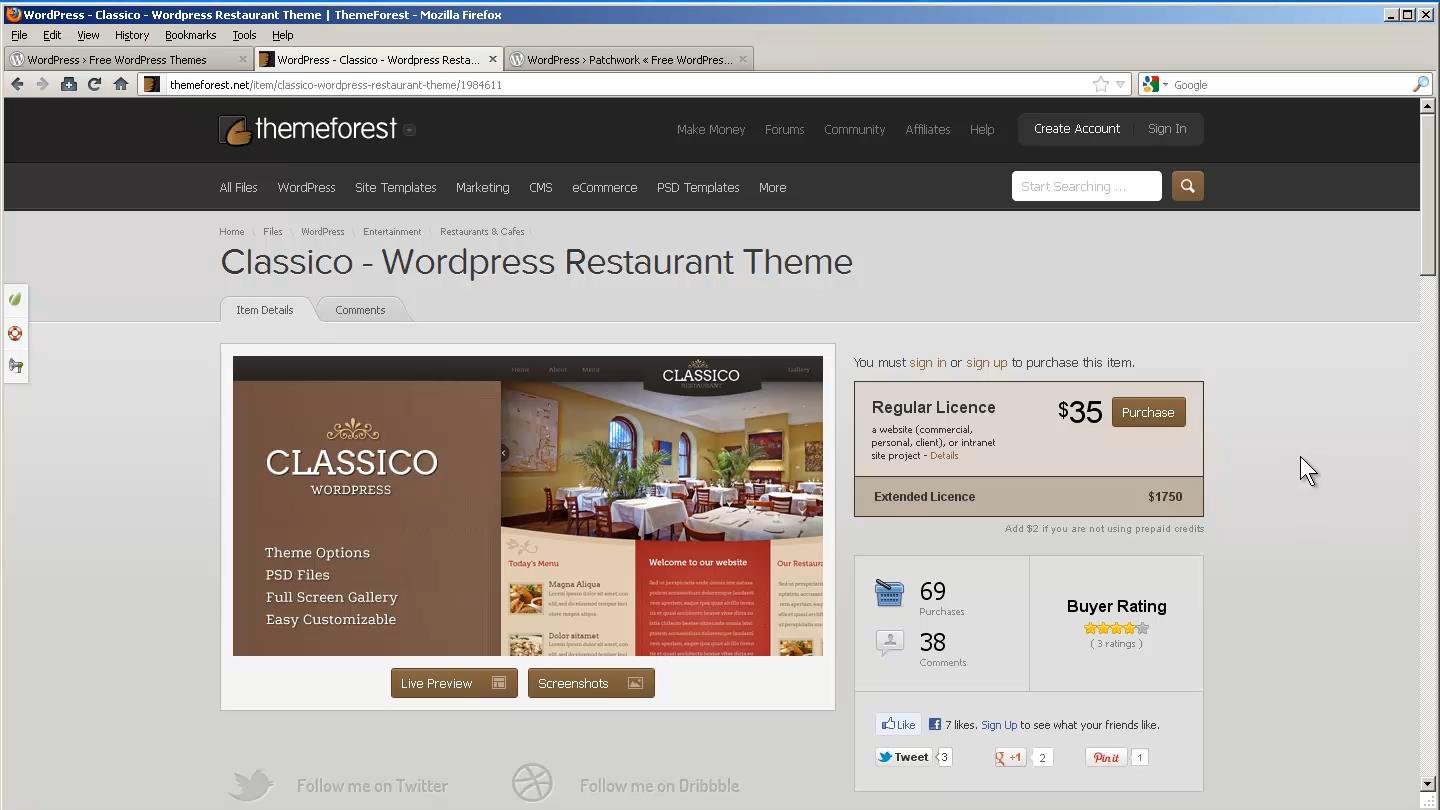This screenshot has width=1440, height=810.
Task: Open the Edit menu
Action: pyautogui.click(x=52, y=35)
